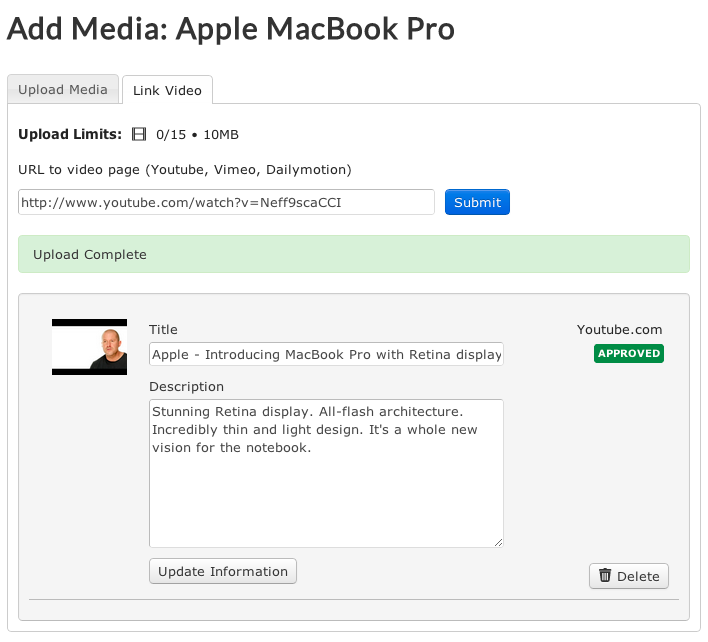Click the Youtube.com source label

coord(619,330)
